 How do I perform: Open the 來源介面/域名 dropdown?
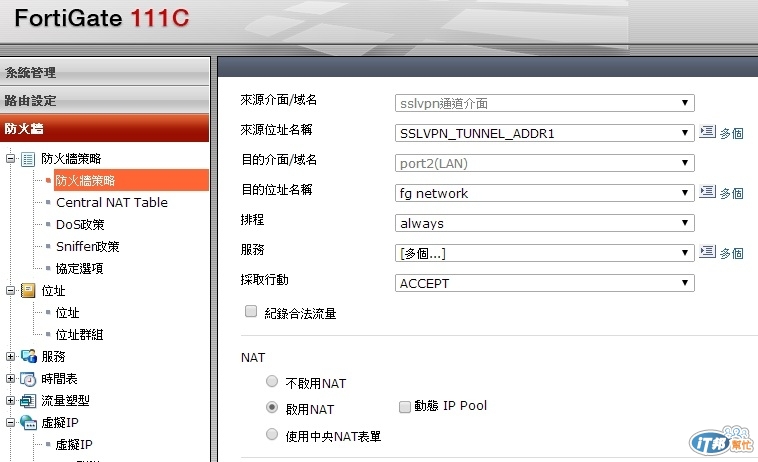click(545, 103)
